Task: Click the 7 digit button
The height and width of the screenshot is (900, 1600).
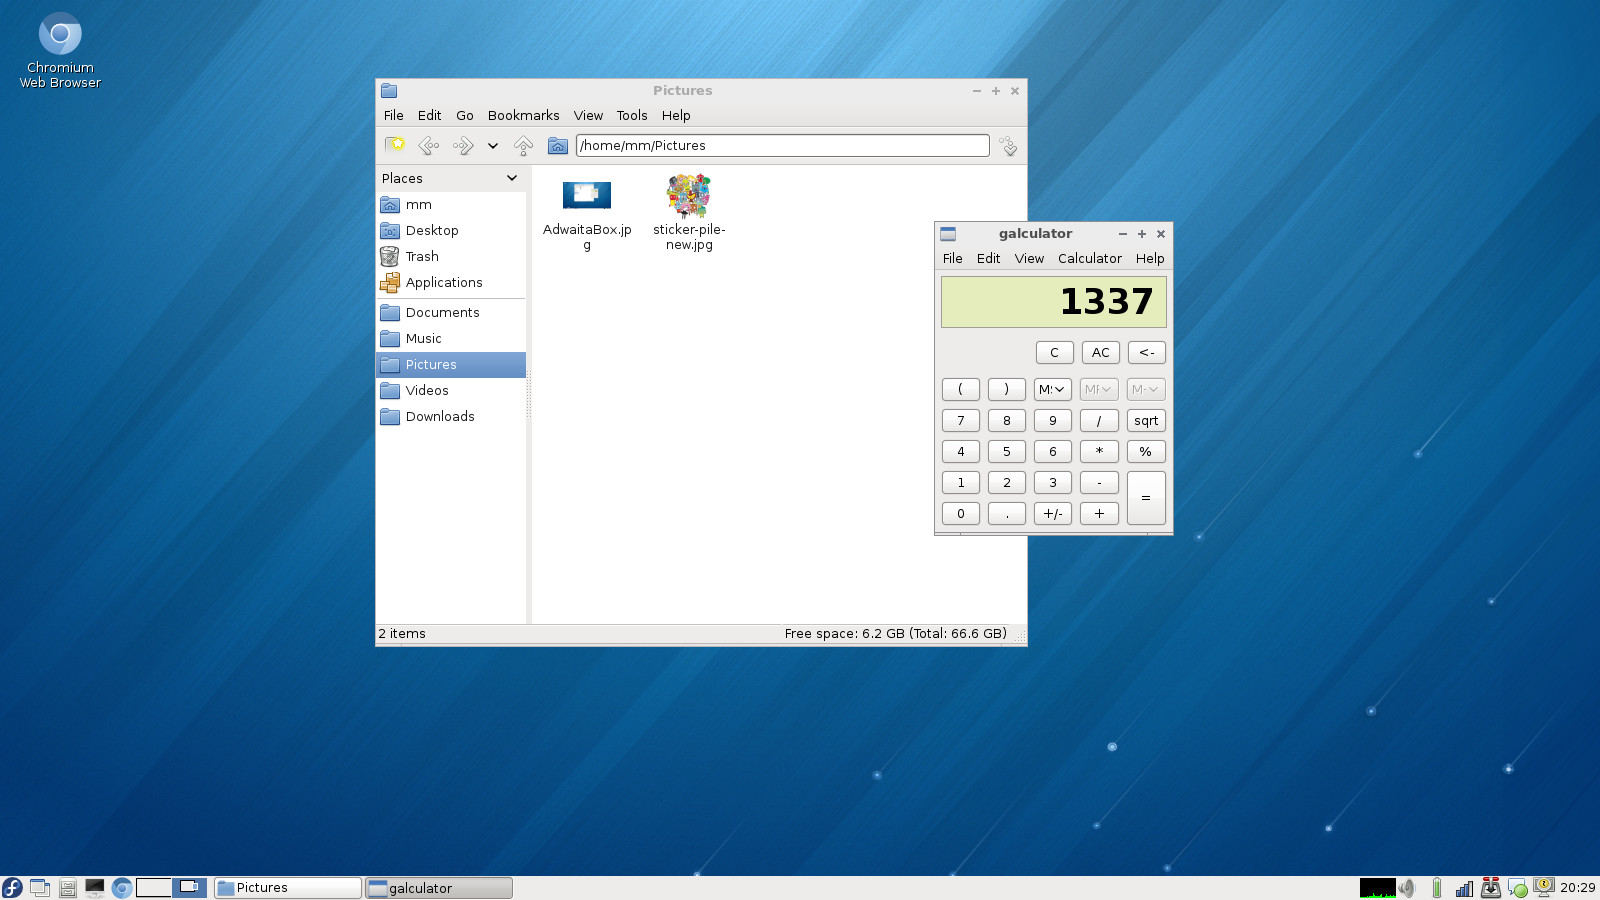Action: pos(961,420)
